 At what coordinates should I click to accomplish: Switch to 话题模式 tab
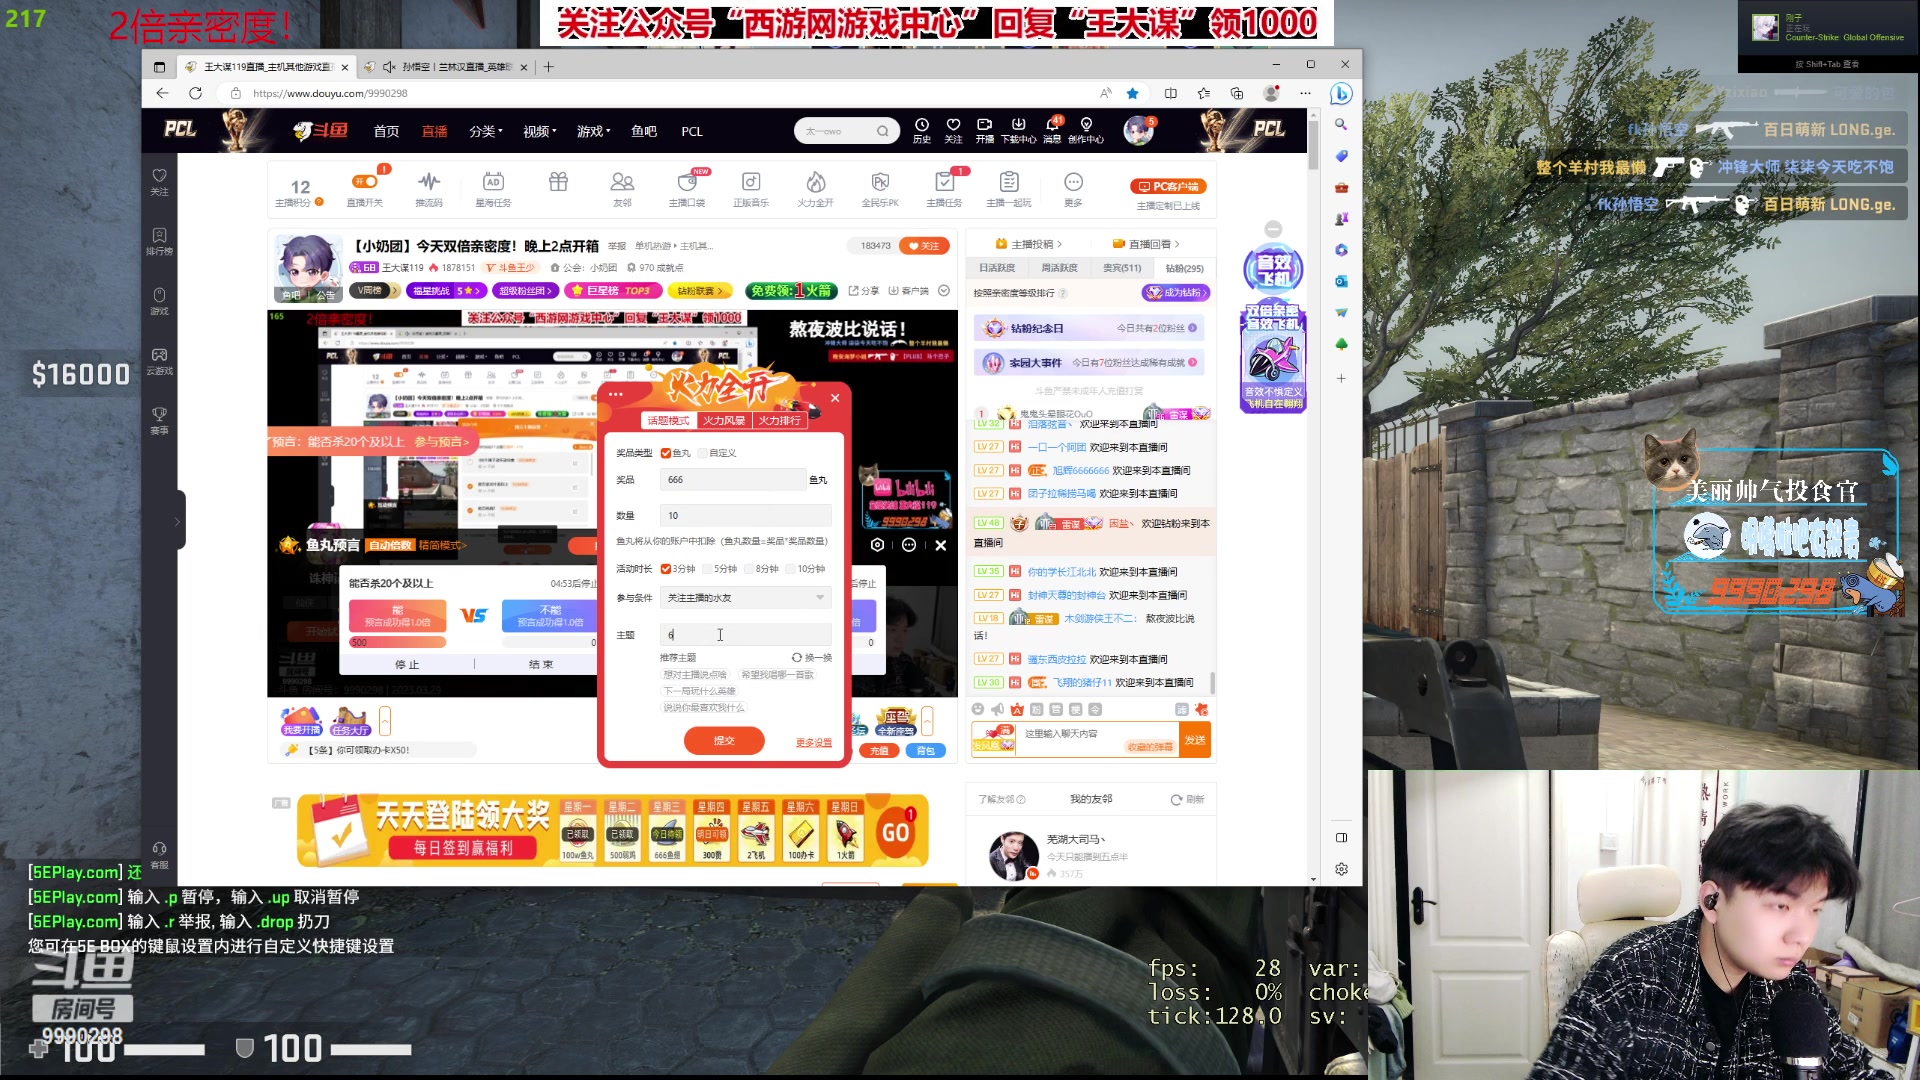coord(668,420)
